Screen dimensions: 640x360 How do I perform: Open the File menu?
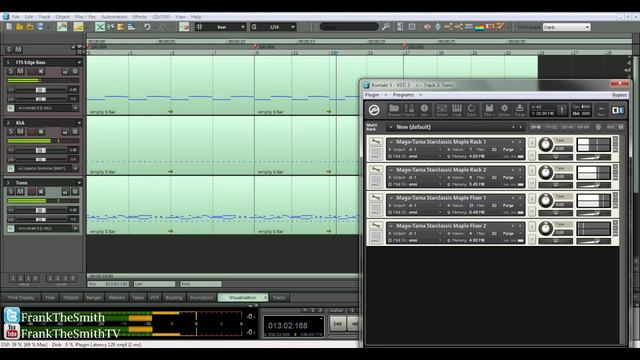coord(16,17)
